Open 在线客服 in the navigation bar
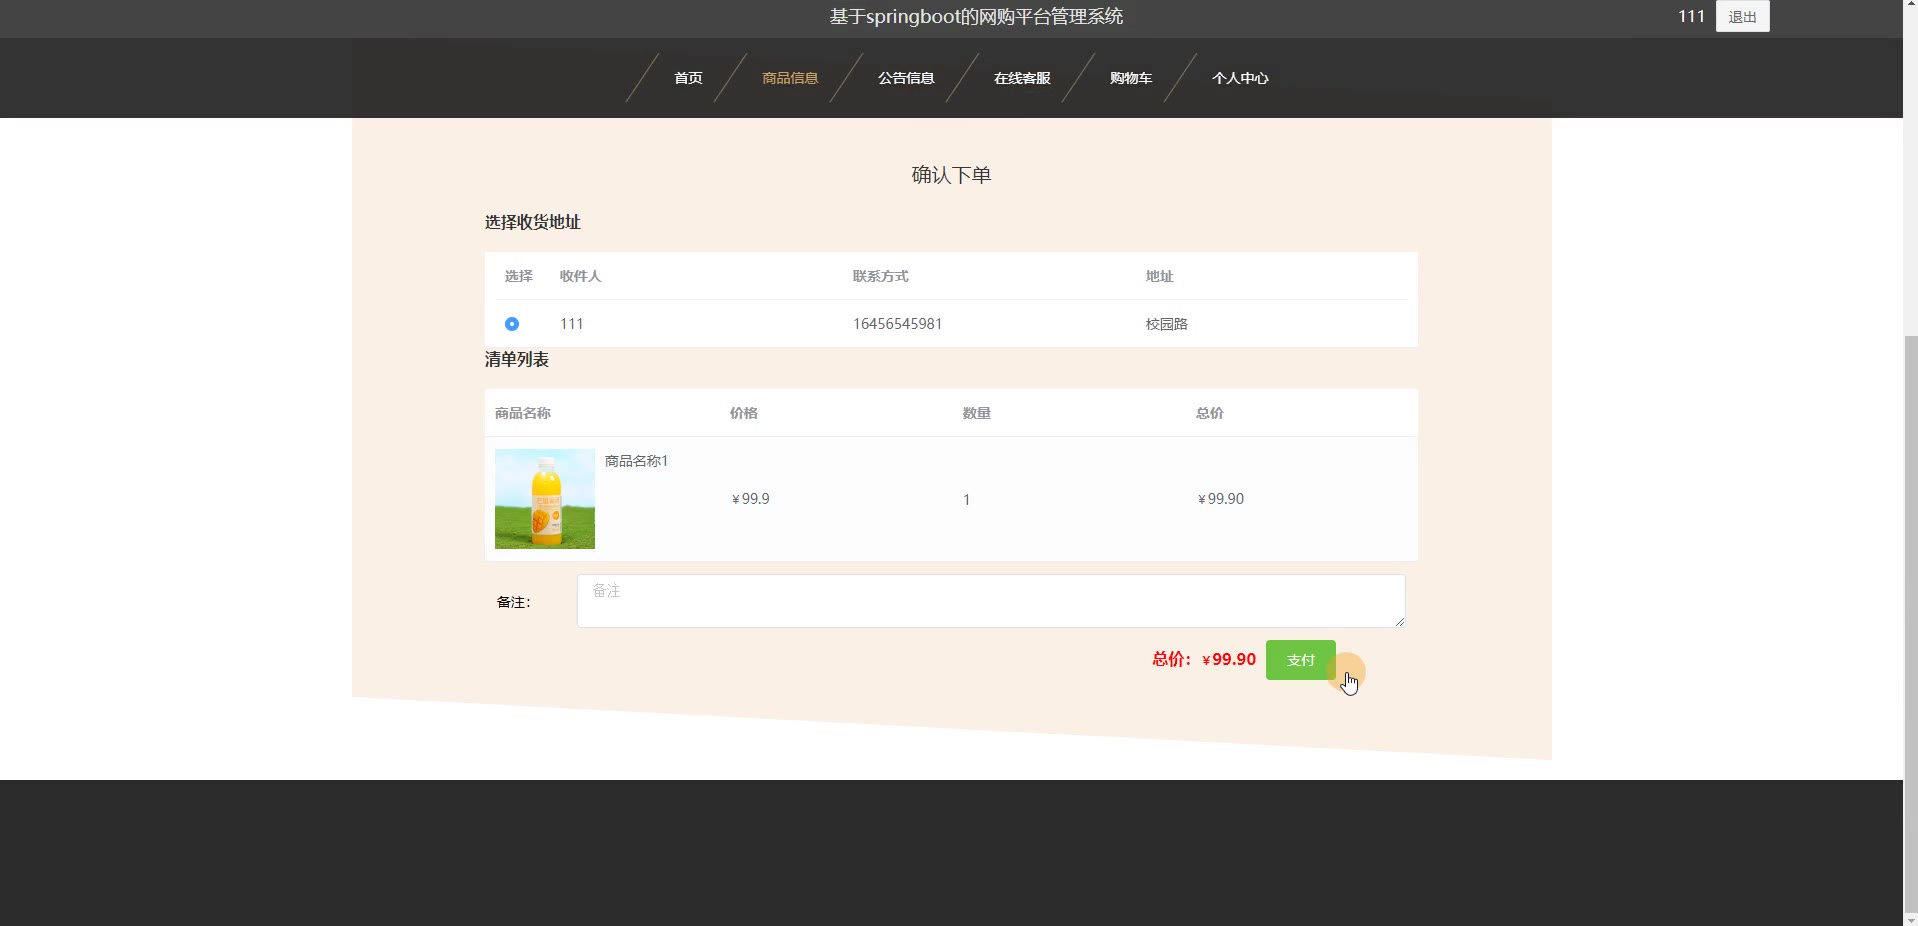Screen dimensions: 1918x926 (x=1022, y=78)
